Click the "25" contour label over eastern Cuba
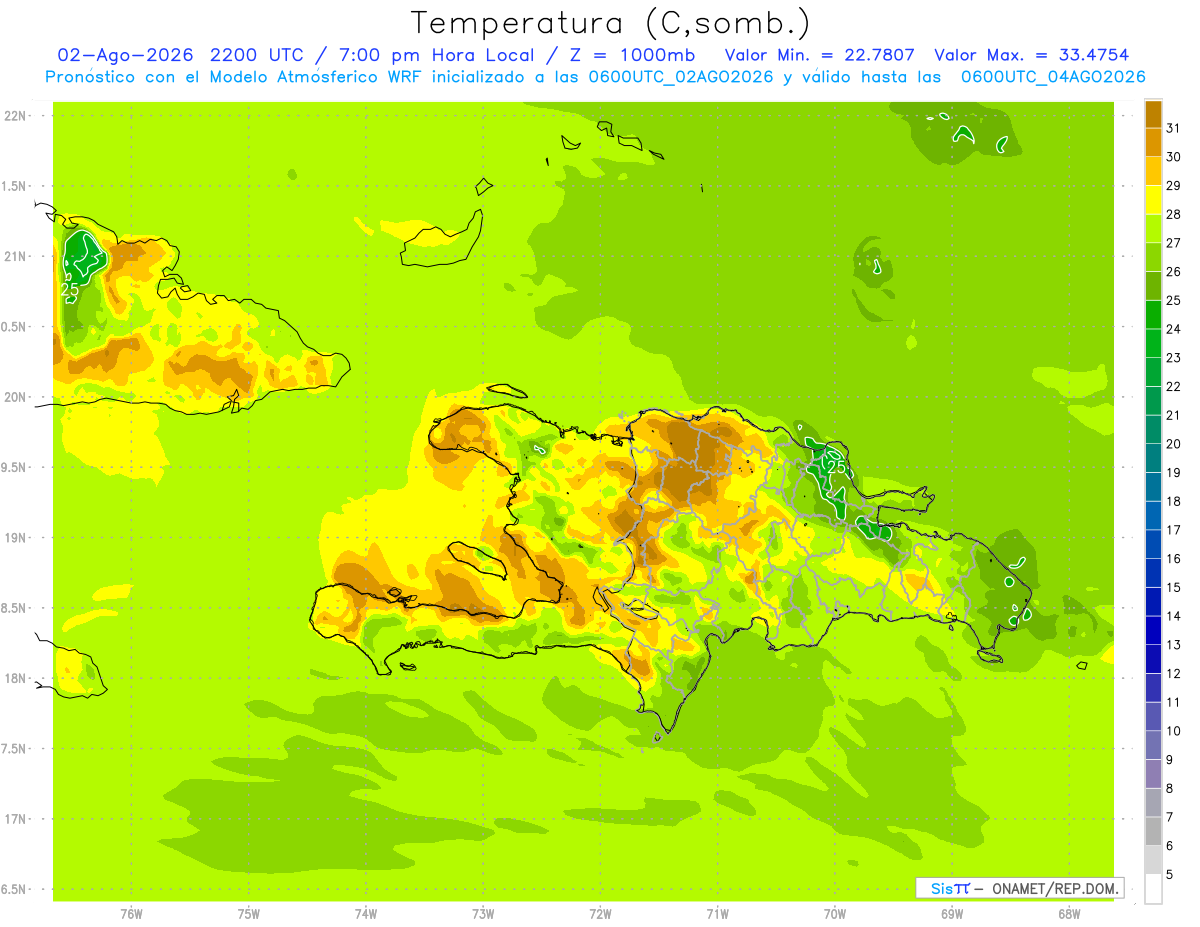The image size is (1200, 927). pyautogui.click(x=70, y=290)
